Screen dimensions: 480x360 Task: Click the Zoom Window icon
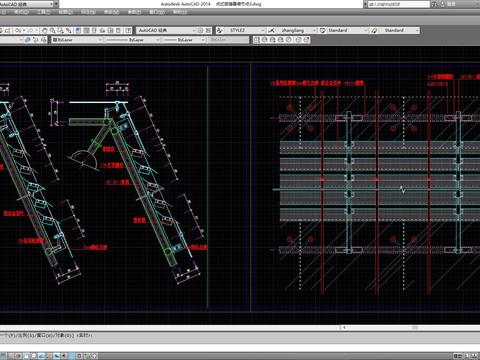[x=61, y=30]
